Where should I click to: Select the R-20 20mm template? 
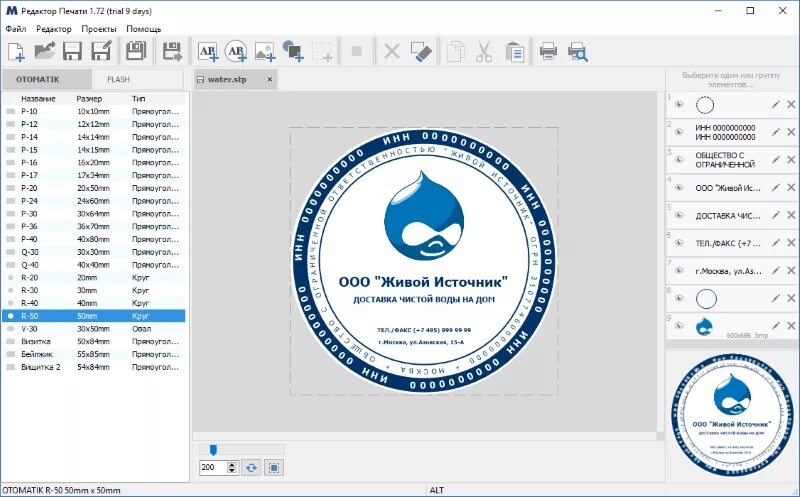(94, 278)
